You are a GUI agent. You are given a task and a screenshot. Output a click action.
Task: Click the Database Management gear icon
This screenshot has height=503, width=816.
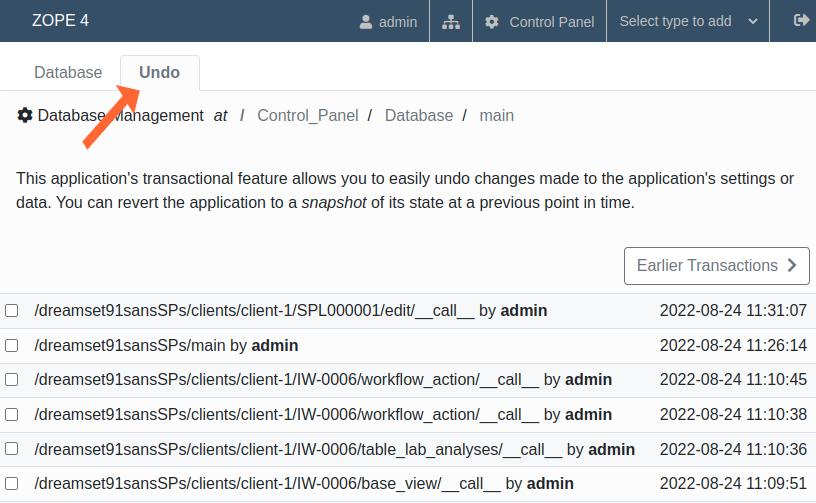25,115
